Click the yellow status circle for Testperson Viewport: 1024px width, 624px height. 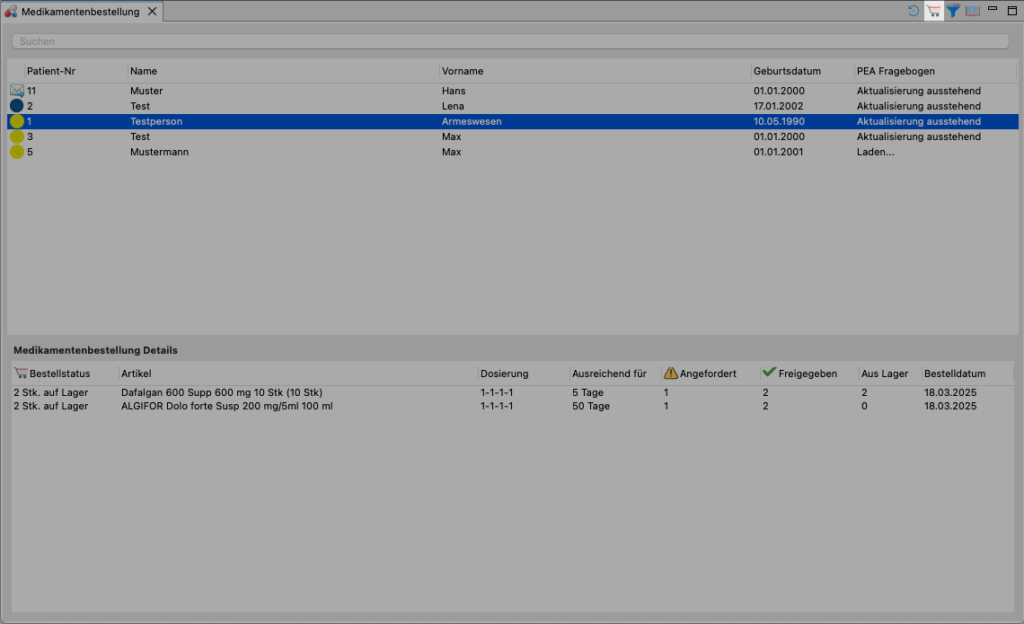(17, 121)
